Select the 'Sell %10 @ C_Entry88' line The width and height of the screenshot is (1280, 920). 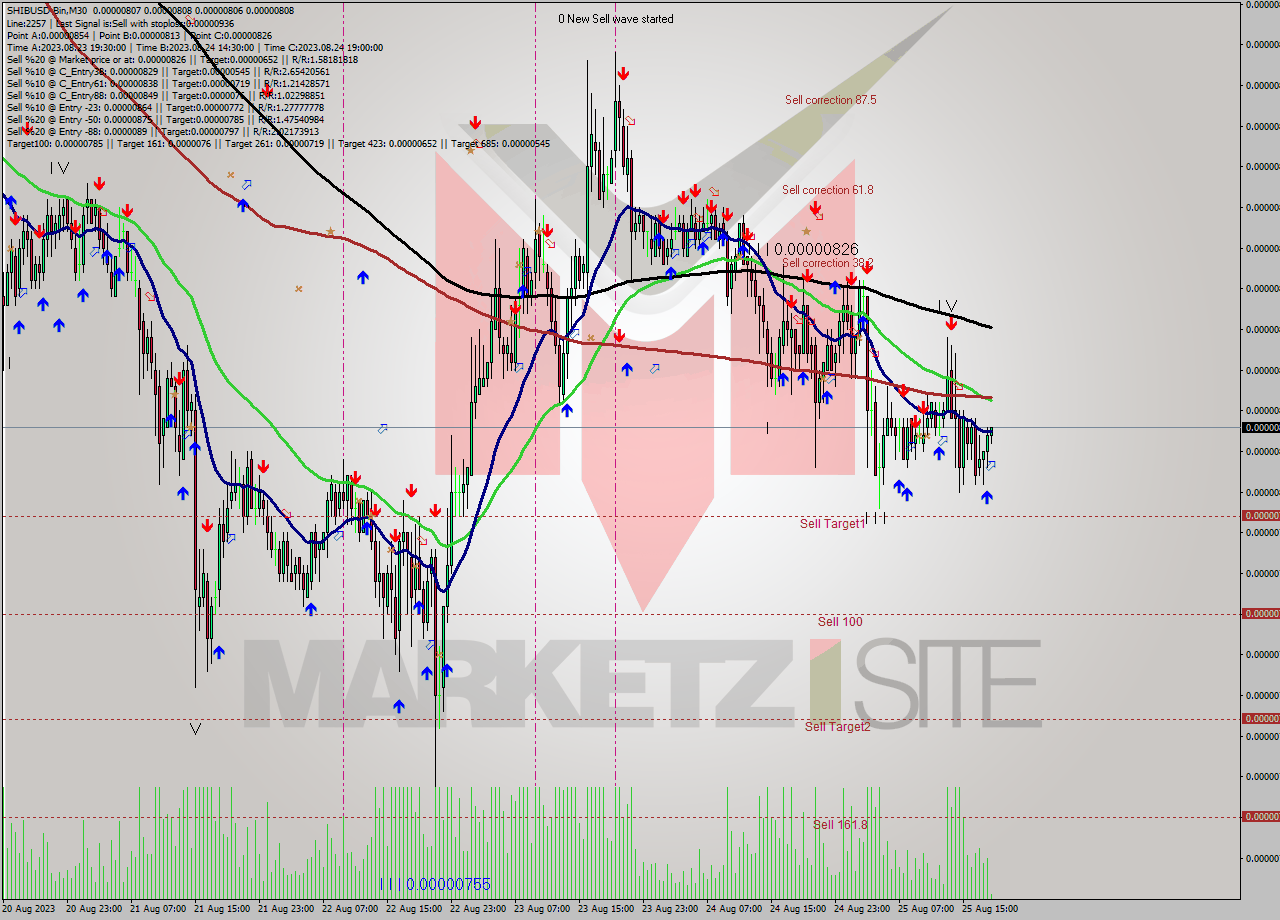[165, 95]
